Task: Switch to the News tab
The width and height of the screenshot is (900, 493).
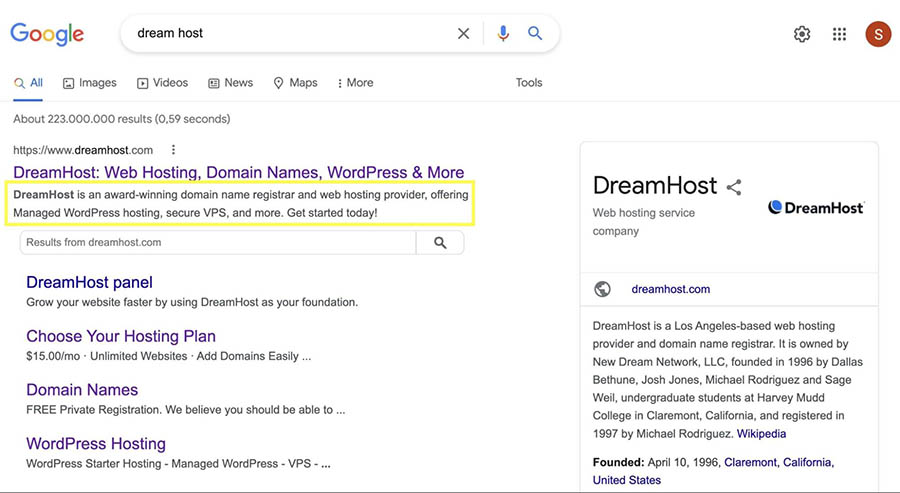Action: coord(231,83)
